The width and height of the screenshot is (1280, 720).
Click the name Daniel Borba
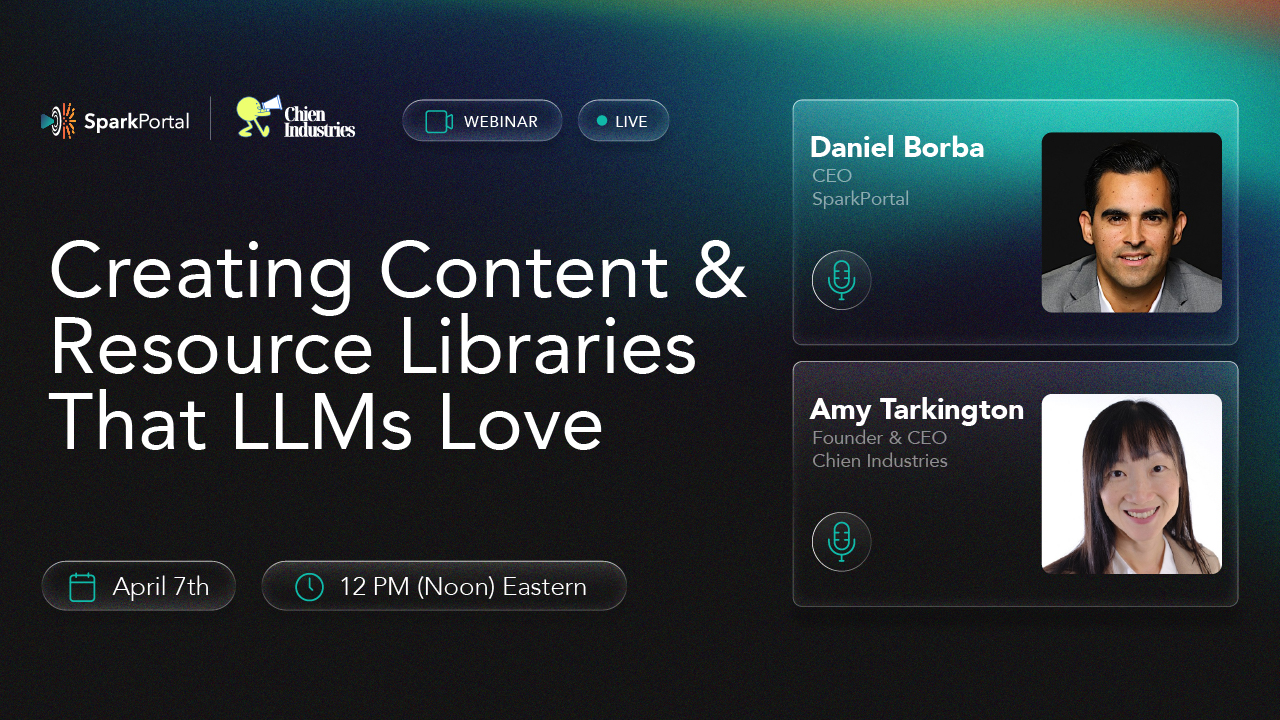(897, 147)
